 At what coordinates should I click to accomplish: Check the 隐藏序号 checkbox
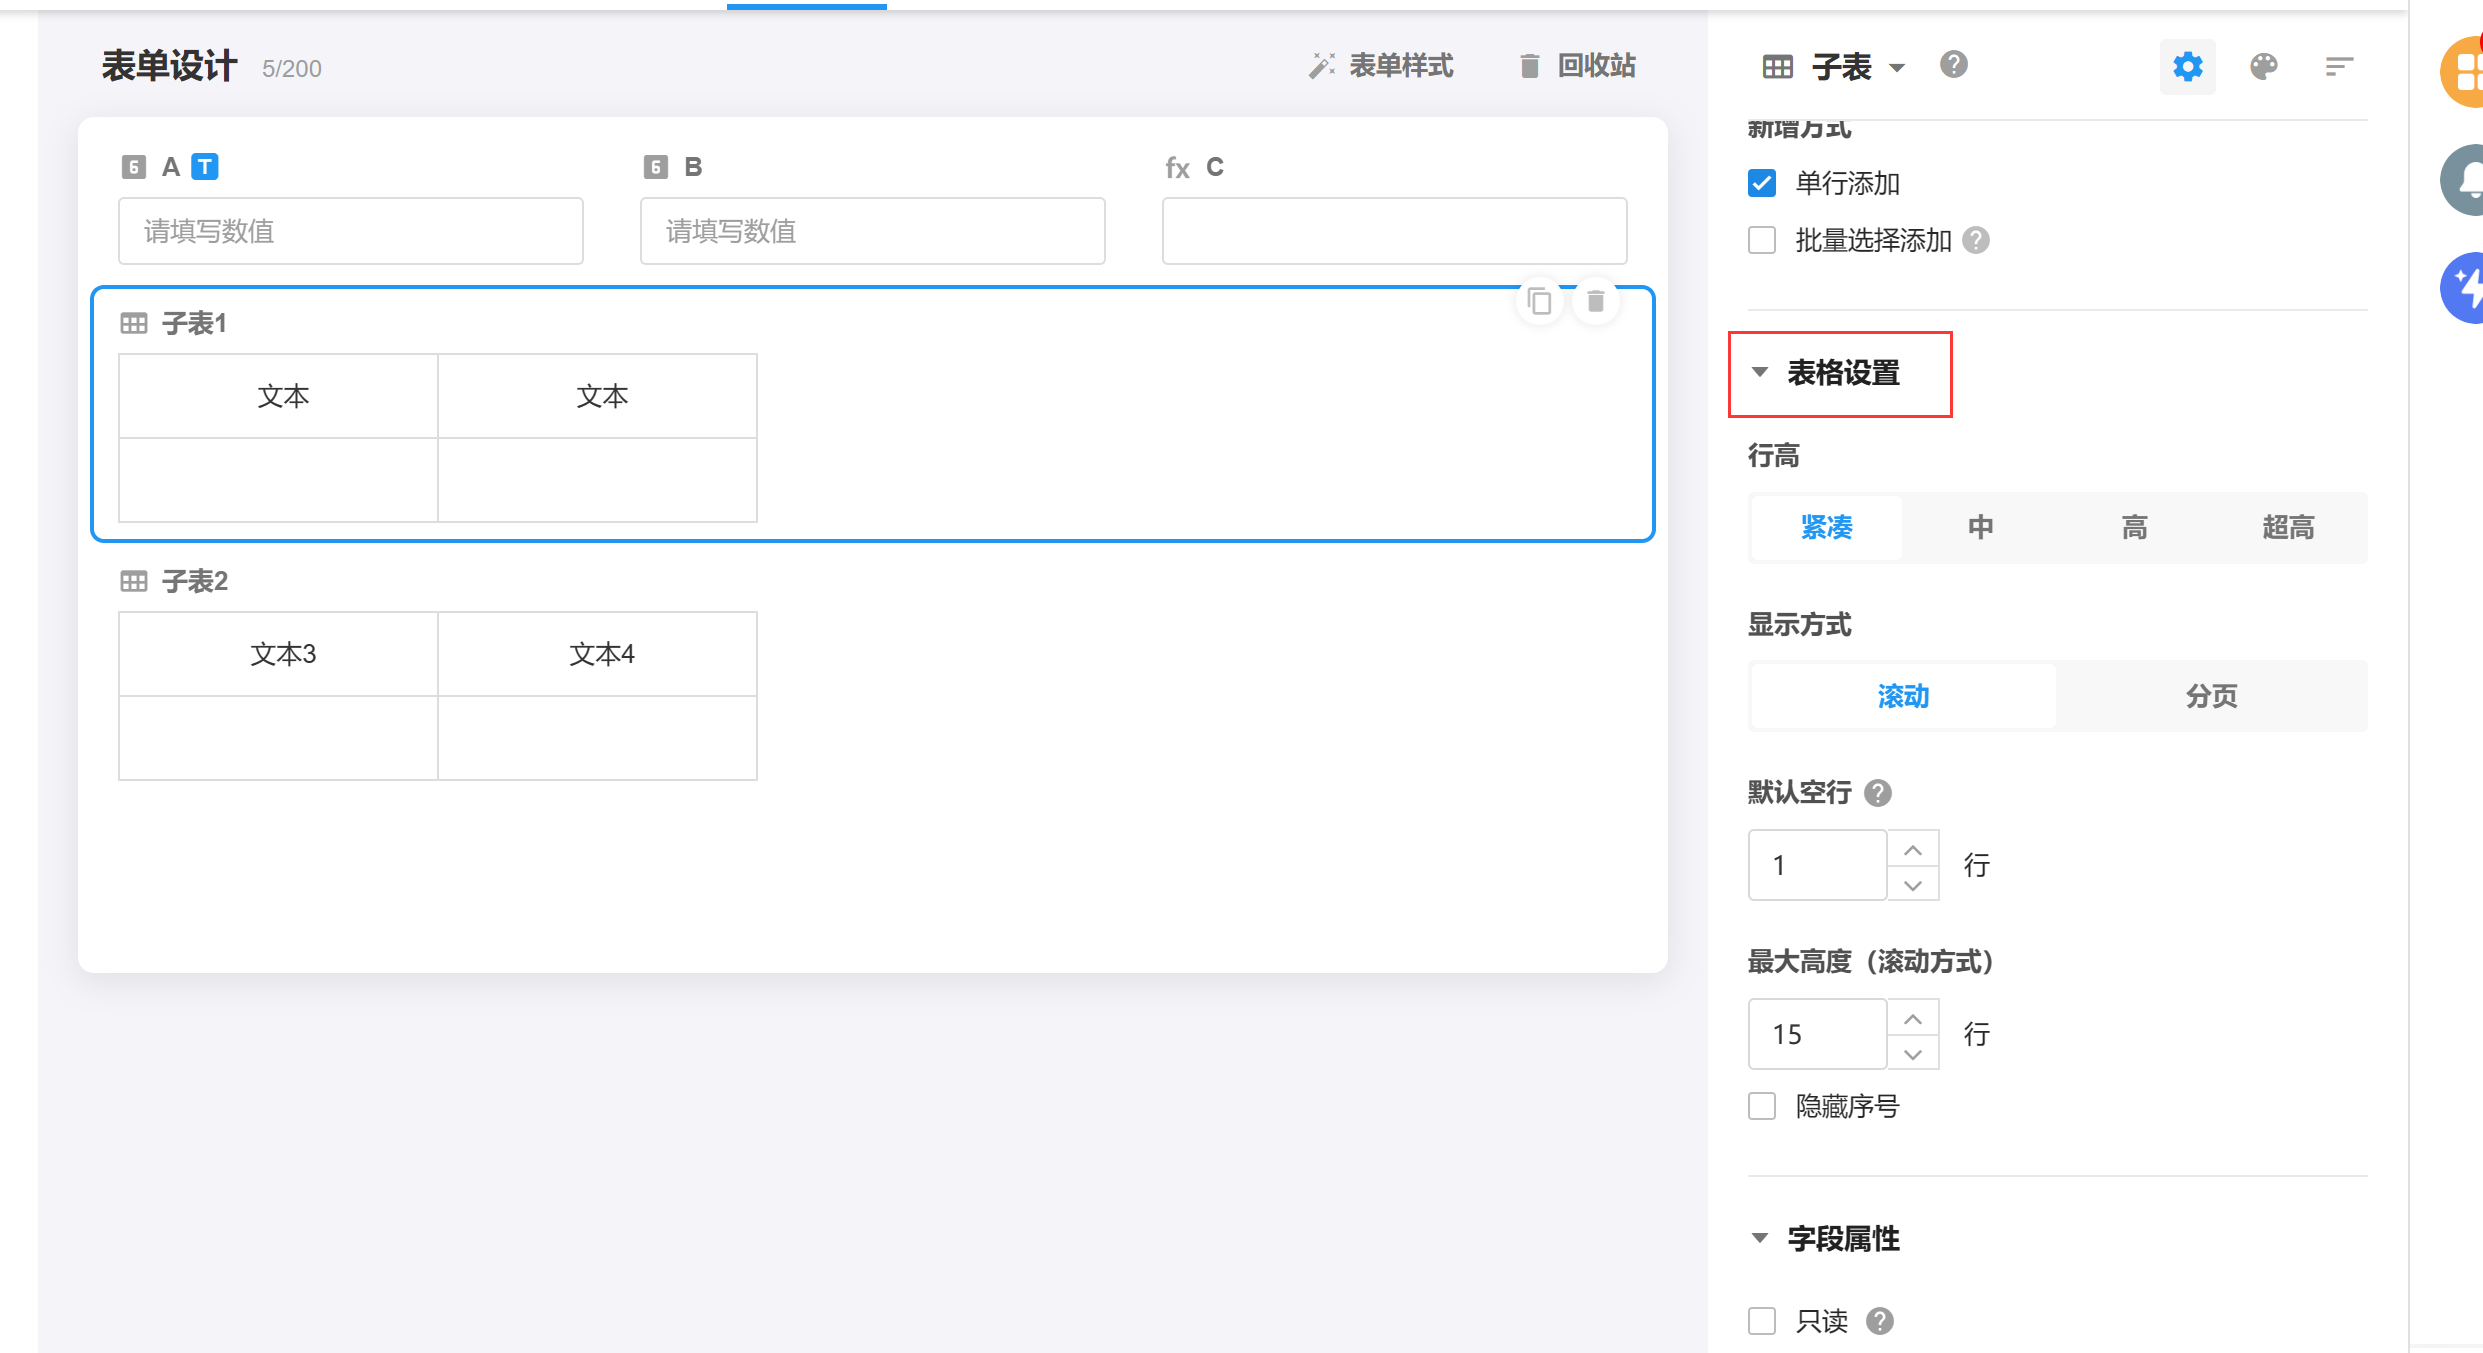click(x=1762, y=1106)
